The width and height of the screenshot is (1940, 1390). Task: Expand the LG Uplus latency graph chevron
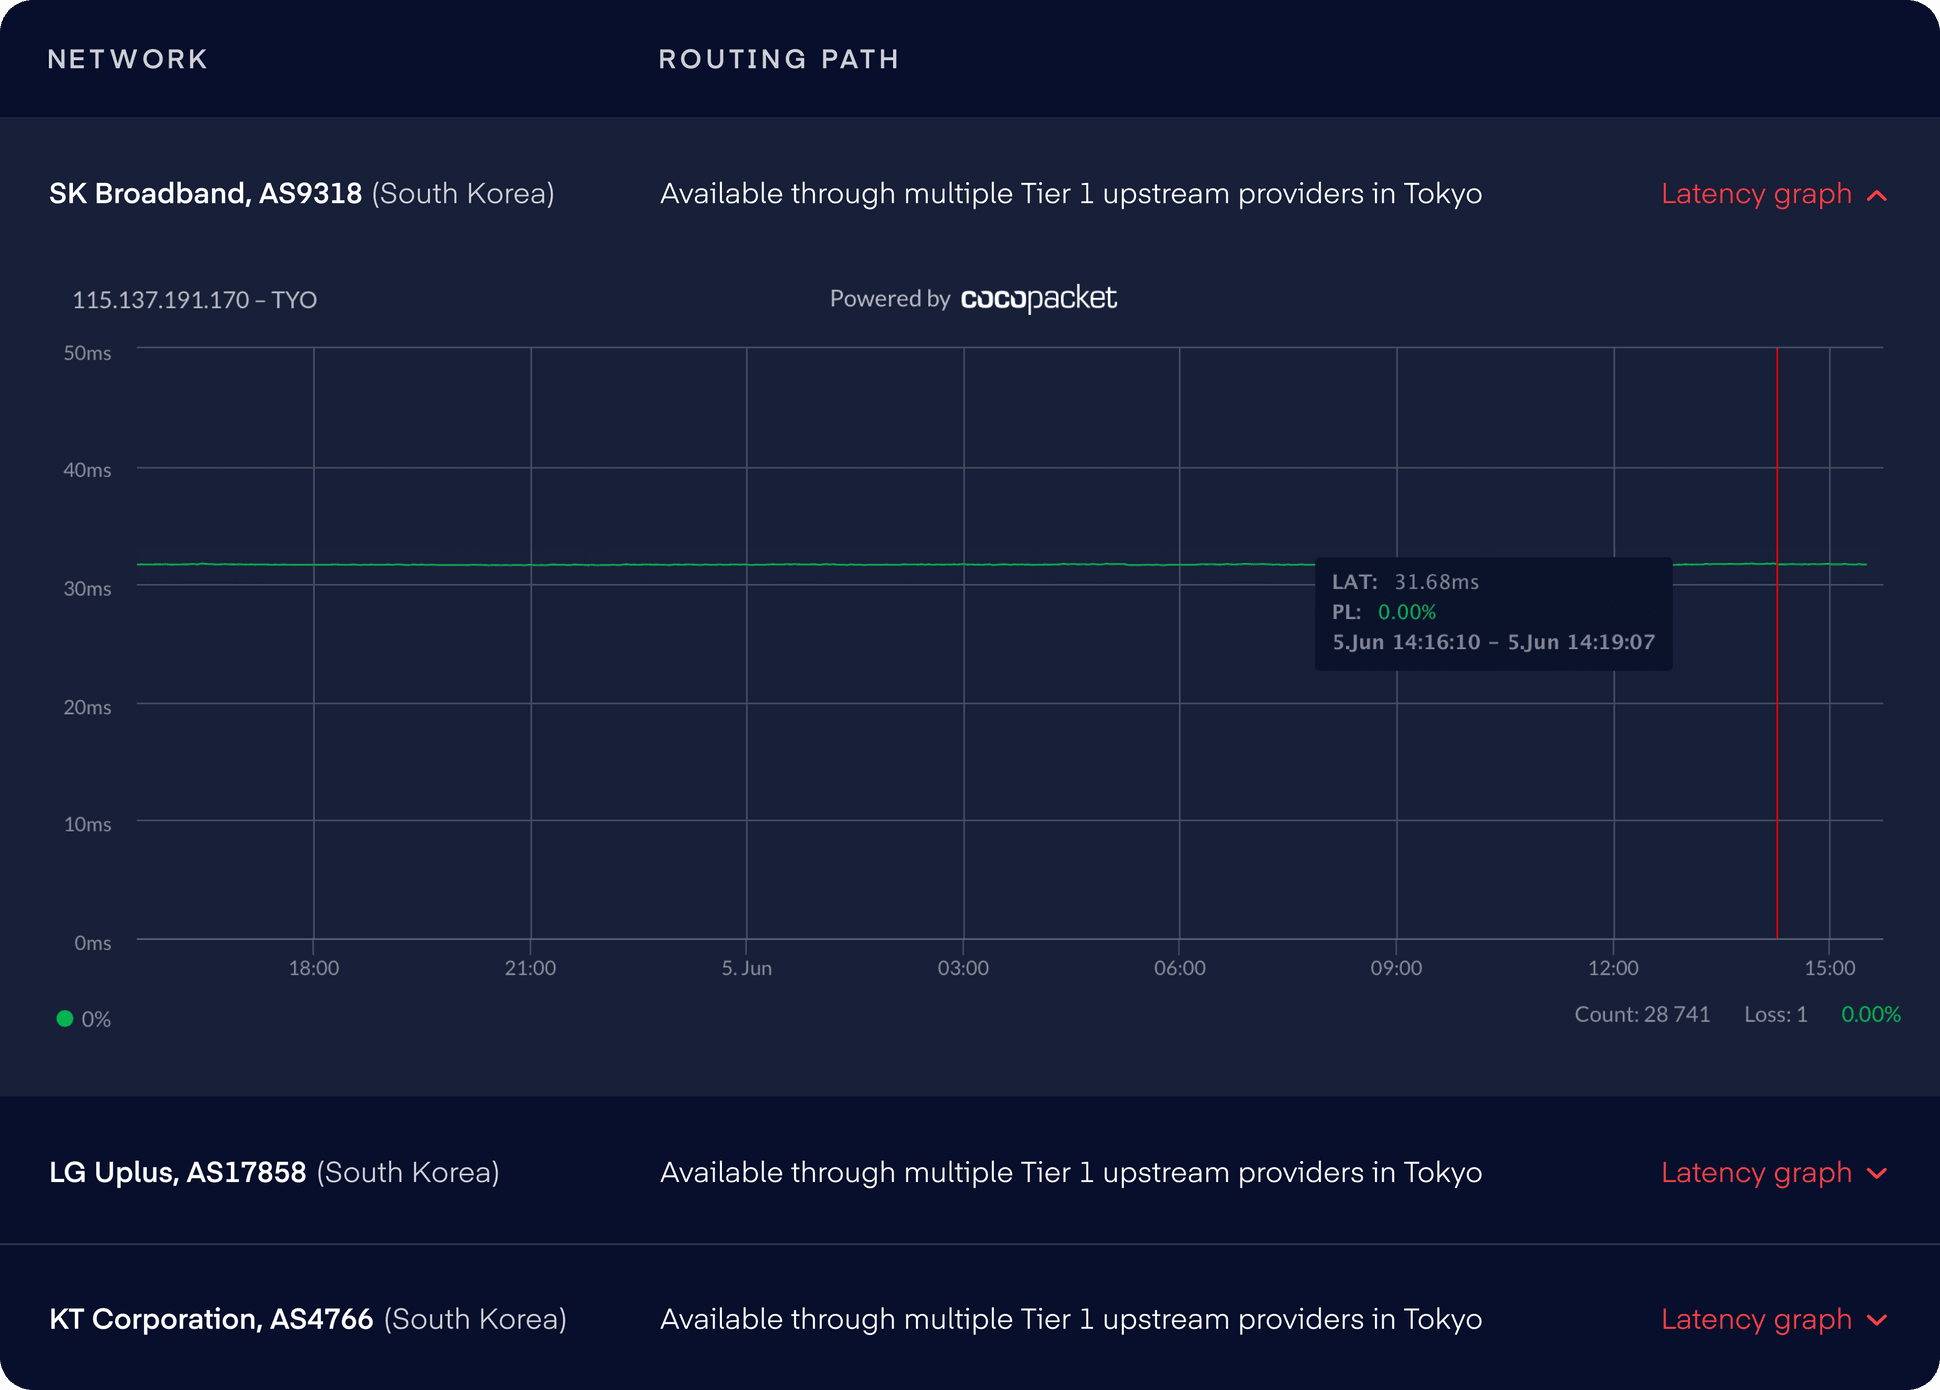[x=1877, y=1174]
